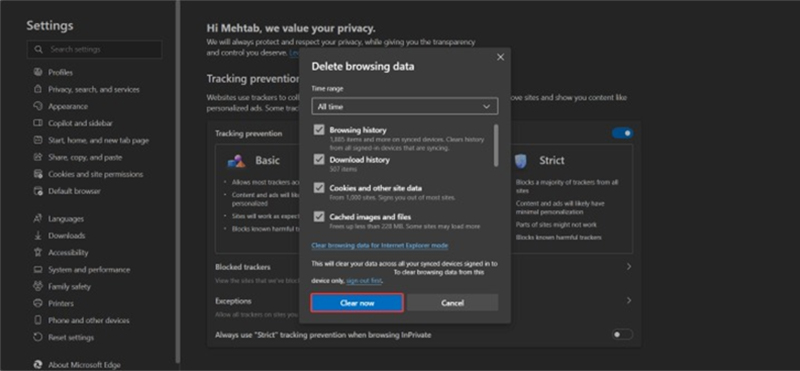Screen dimensions: 800x371
Task: Click 'Hi Mehtab, we value your privacy.' heading
Action: pyautogui.click(x=291, y=29)
